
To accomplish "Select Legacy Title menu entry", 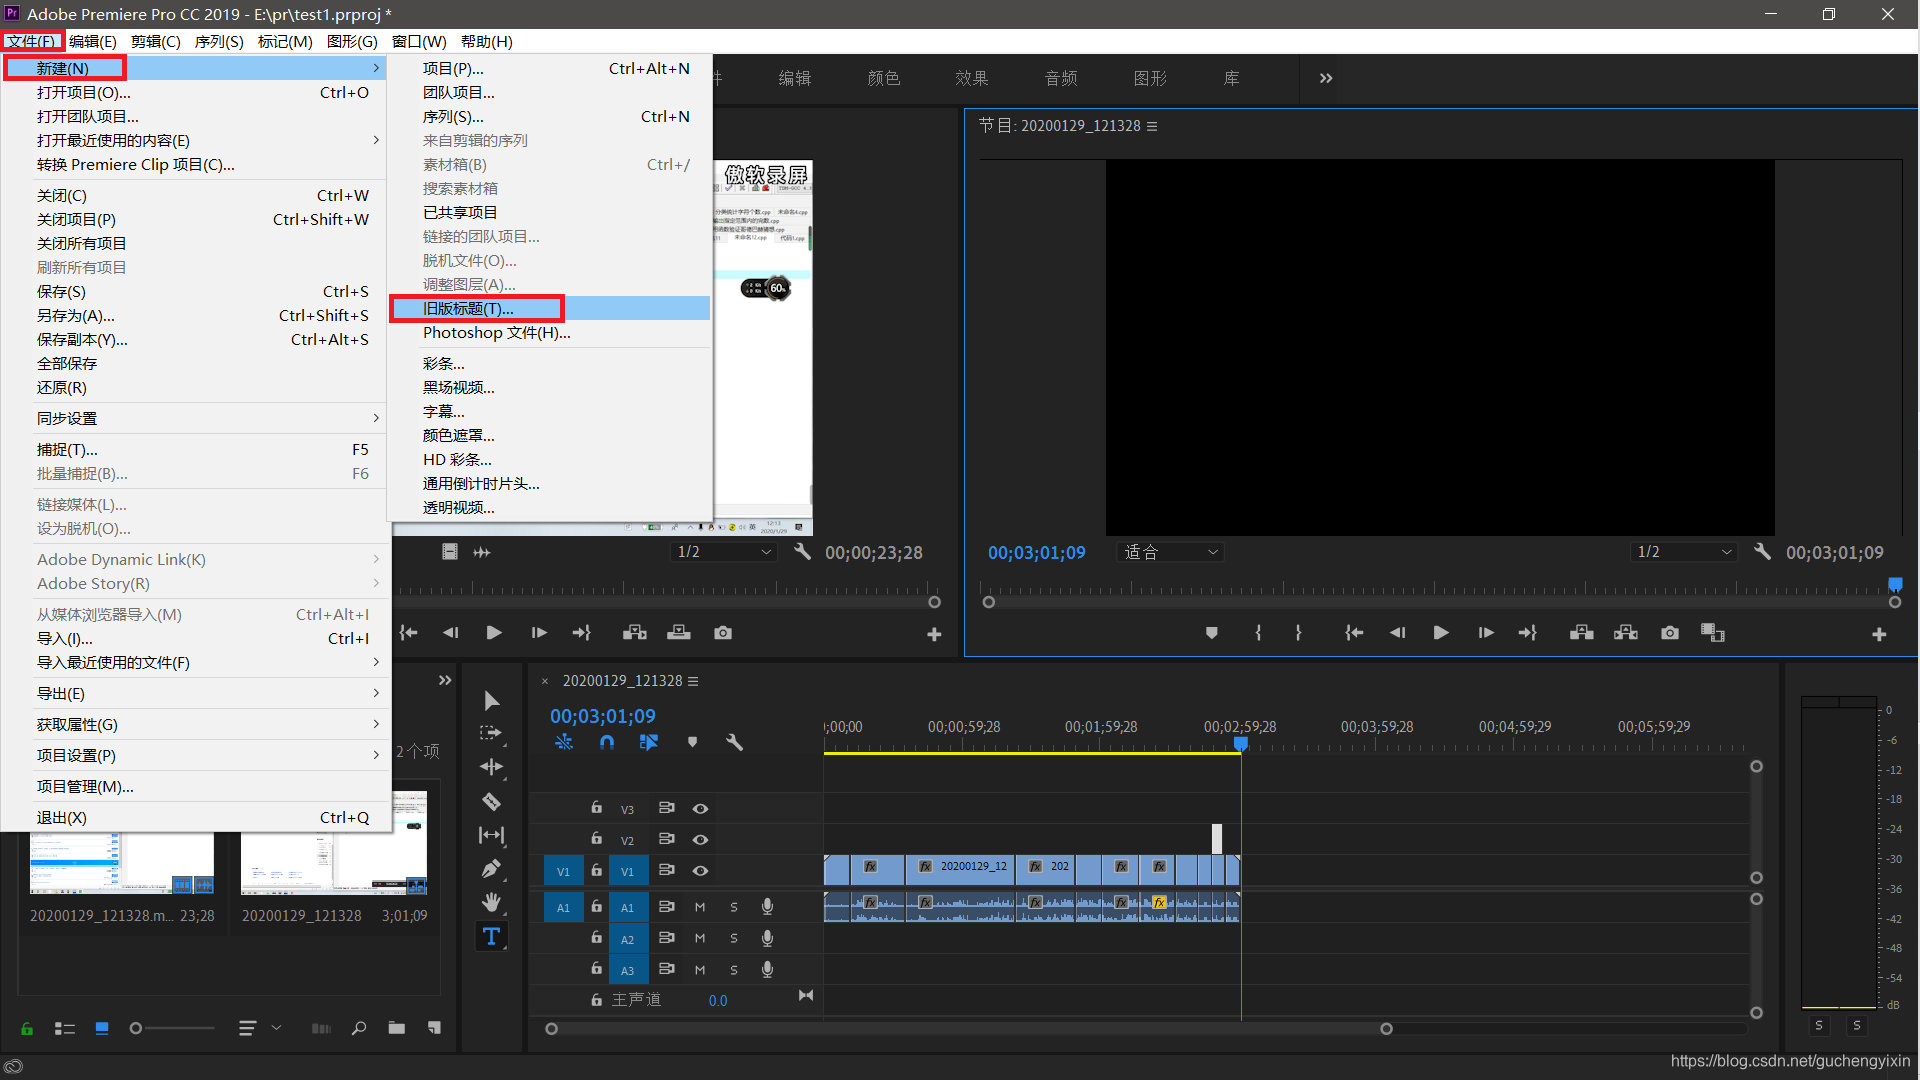I will [551, 308].
